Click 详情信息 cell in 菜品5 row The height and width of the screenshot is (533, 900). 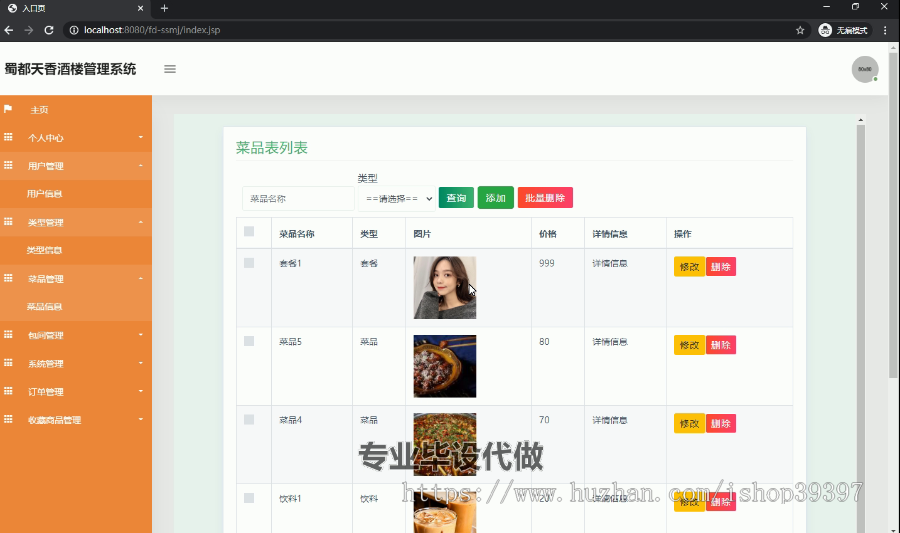click(610, 342)
